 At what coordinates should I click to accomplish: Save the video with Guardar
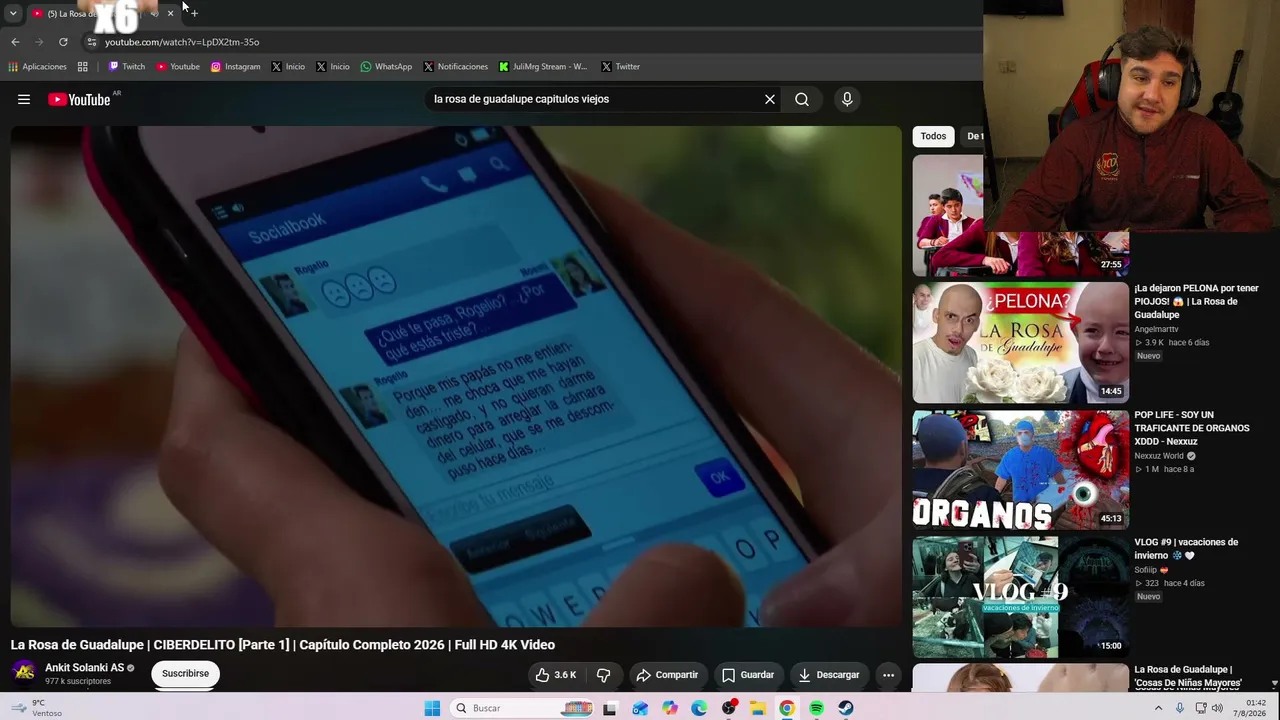[x=748, y=675]
